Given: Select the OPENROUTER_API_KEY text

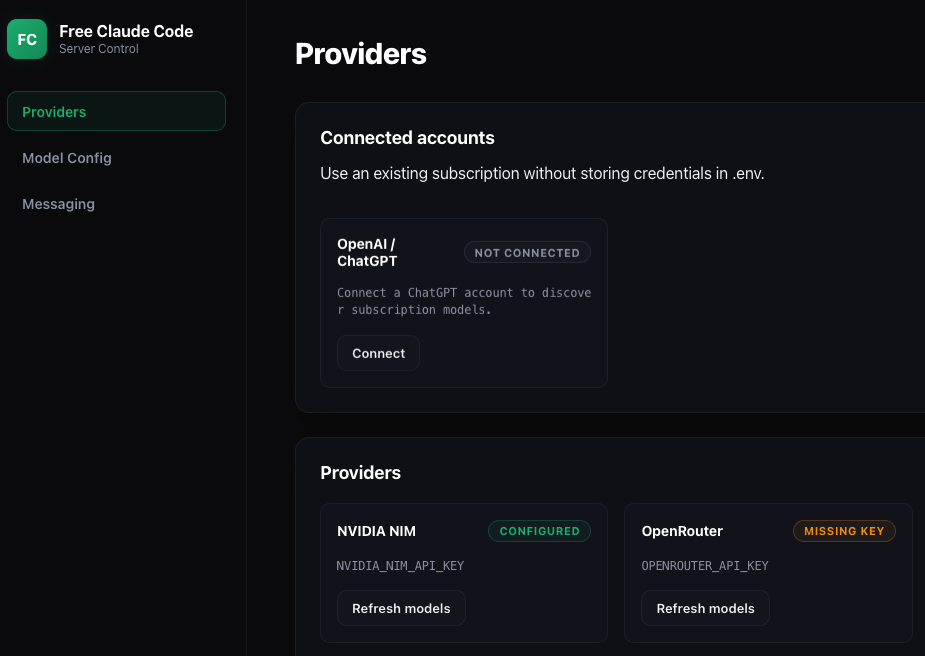Looking at the screenshot, I should [705, 566].
